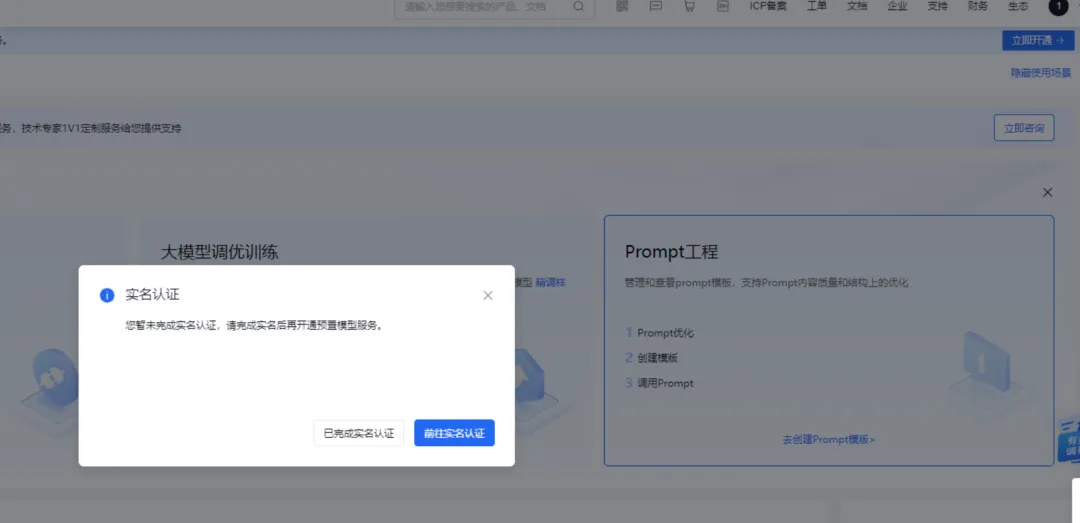Open the QR code icon in top bar
The width and height of the screenshot is (1080, 523).
tap(623, 6)
